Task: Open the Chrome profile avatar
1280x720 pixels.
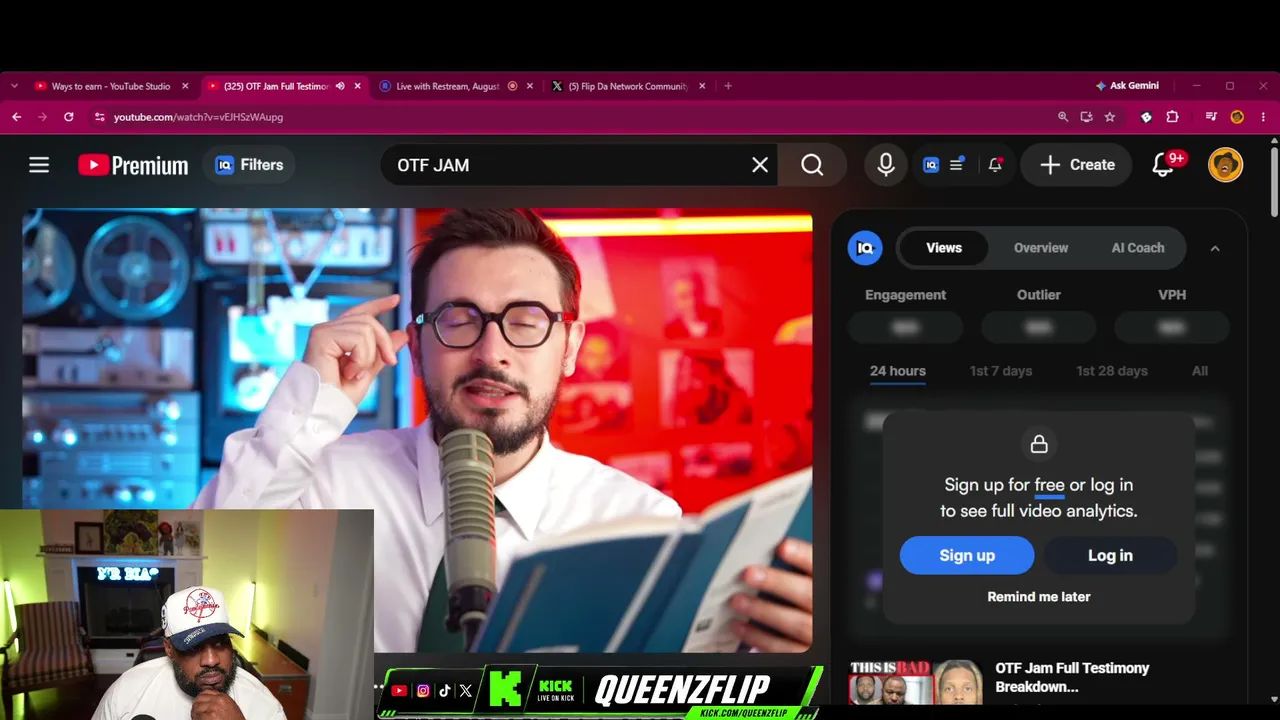Action: [1237, 117]
